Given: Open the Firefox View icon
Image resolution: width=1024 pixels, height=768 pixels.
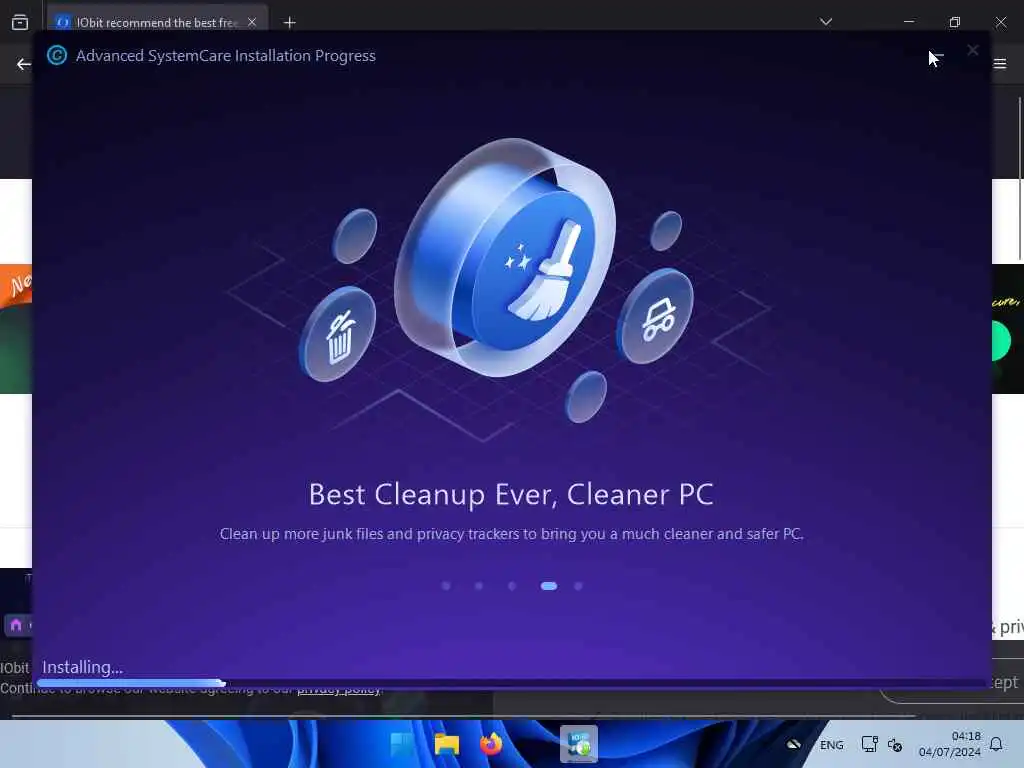Looking at the screenshot, I should click(20, 22).
